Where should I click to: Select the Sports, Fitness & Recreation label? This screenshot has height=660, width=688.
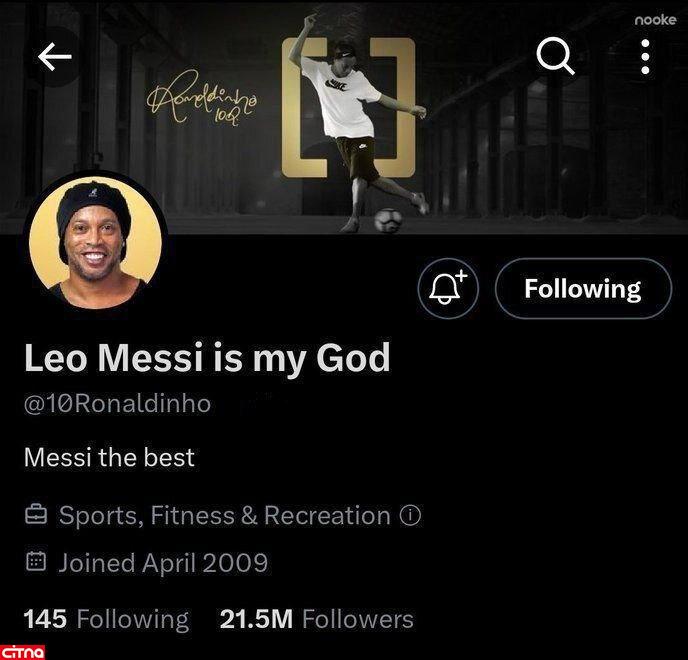224,516
